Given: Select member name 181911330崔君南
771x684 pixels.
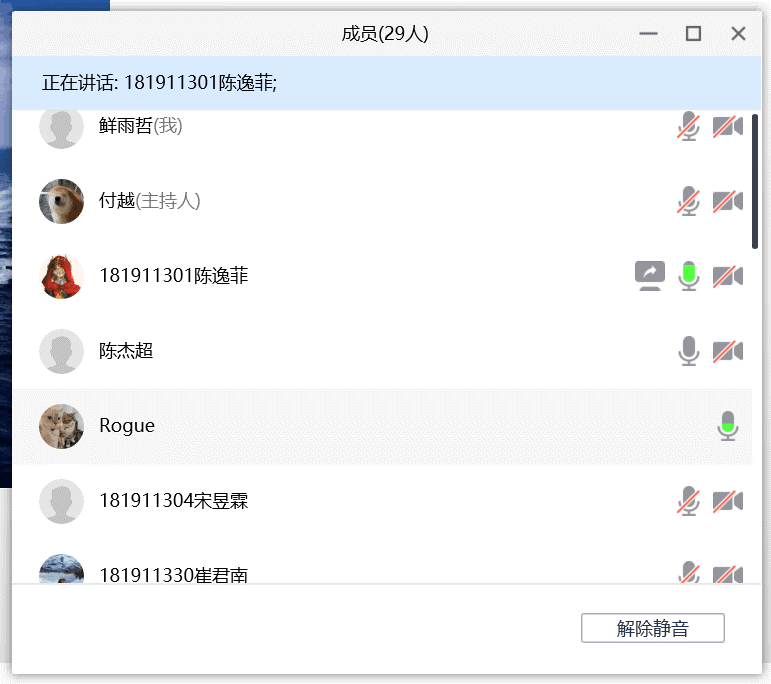Looking at the screenshot, I should (x=173, y=575).
